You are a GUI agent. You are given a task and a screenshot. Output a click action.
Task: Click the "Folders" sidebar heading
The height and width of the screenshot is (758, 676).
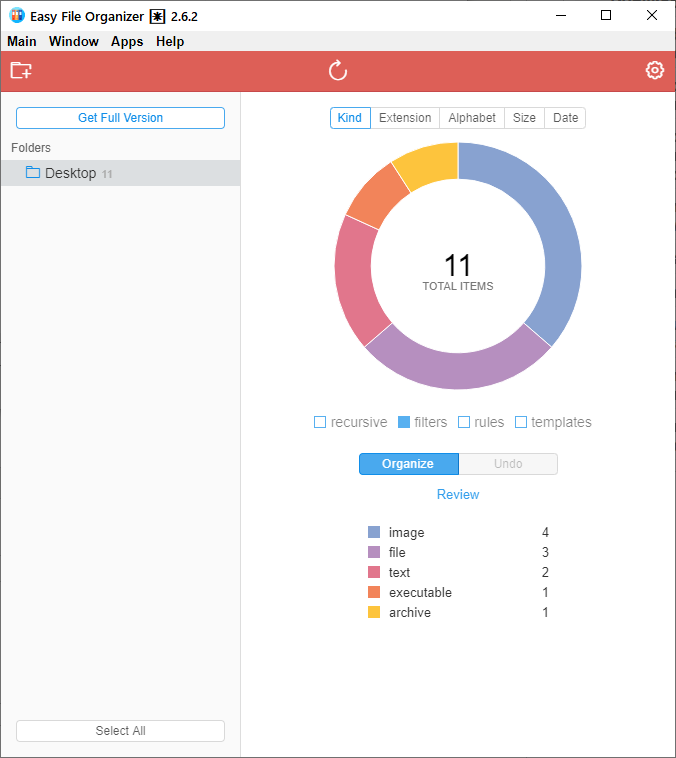click(31, 147)
